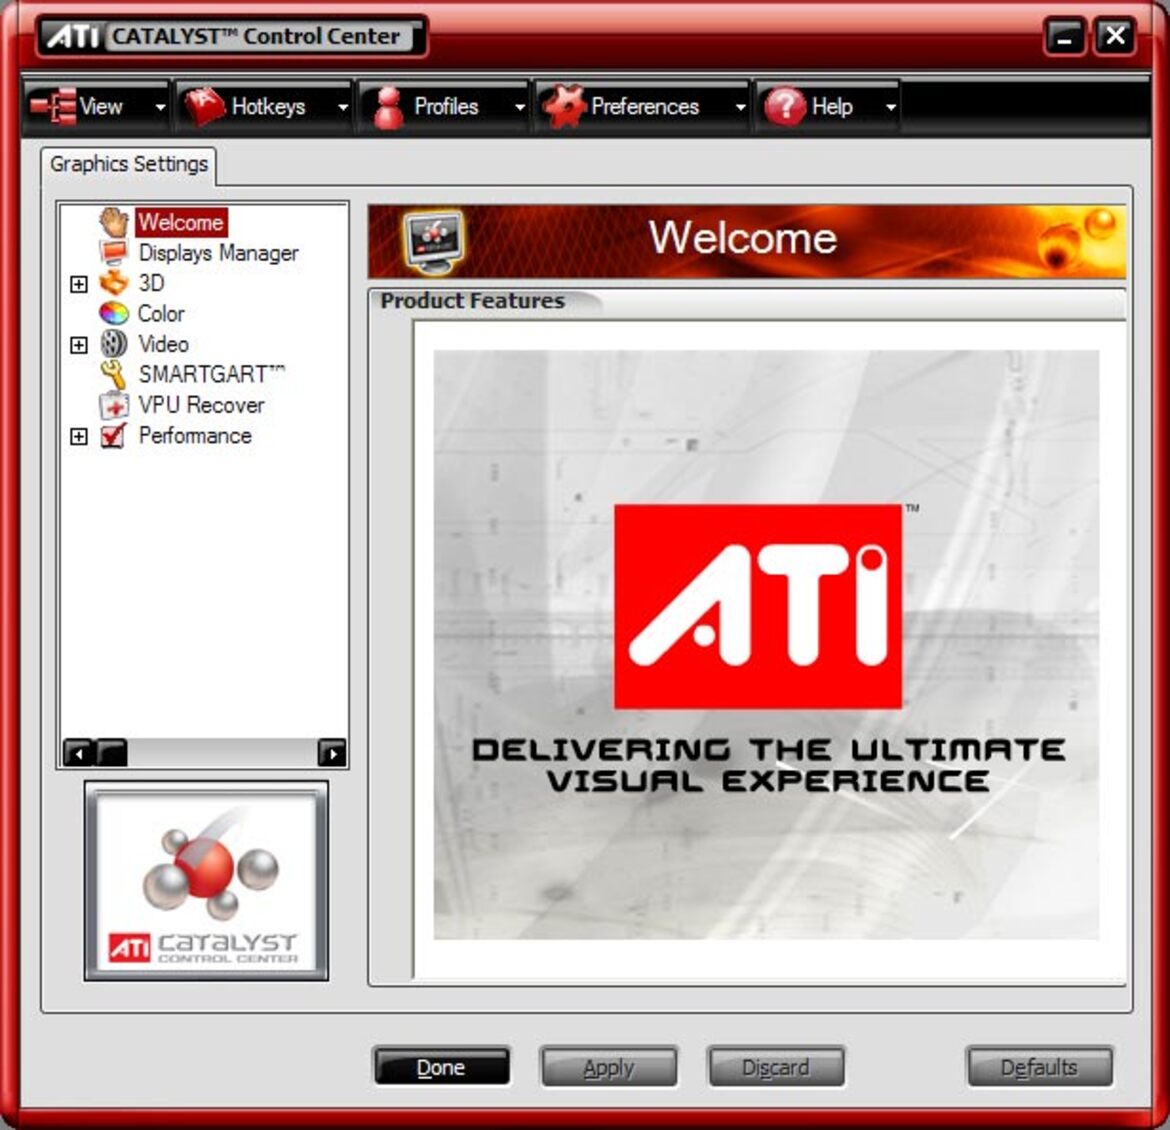The height and width of the screenshot is (1130, 1170).
Task: Click the 3D settings icon
Action: tap(114, 283)
